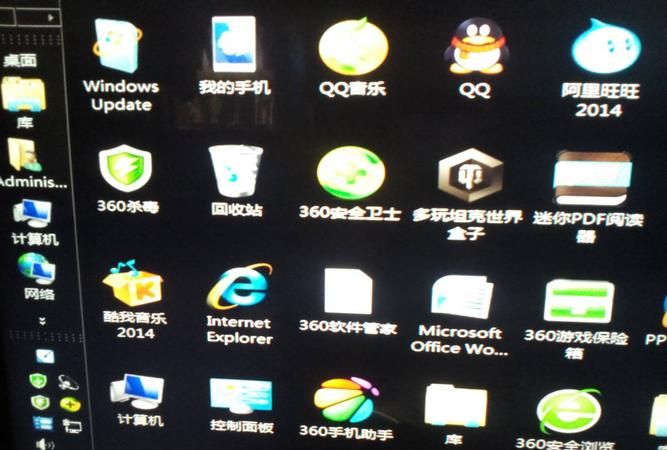
Task: Expand the » chevron below 网络
Action: coord(42,321)
